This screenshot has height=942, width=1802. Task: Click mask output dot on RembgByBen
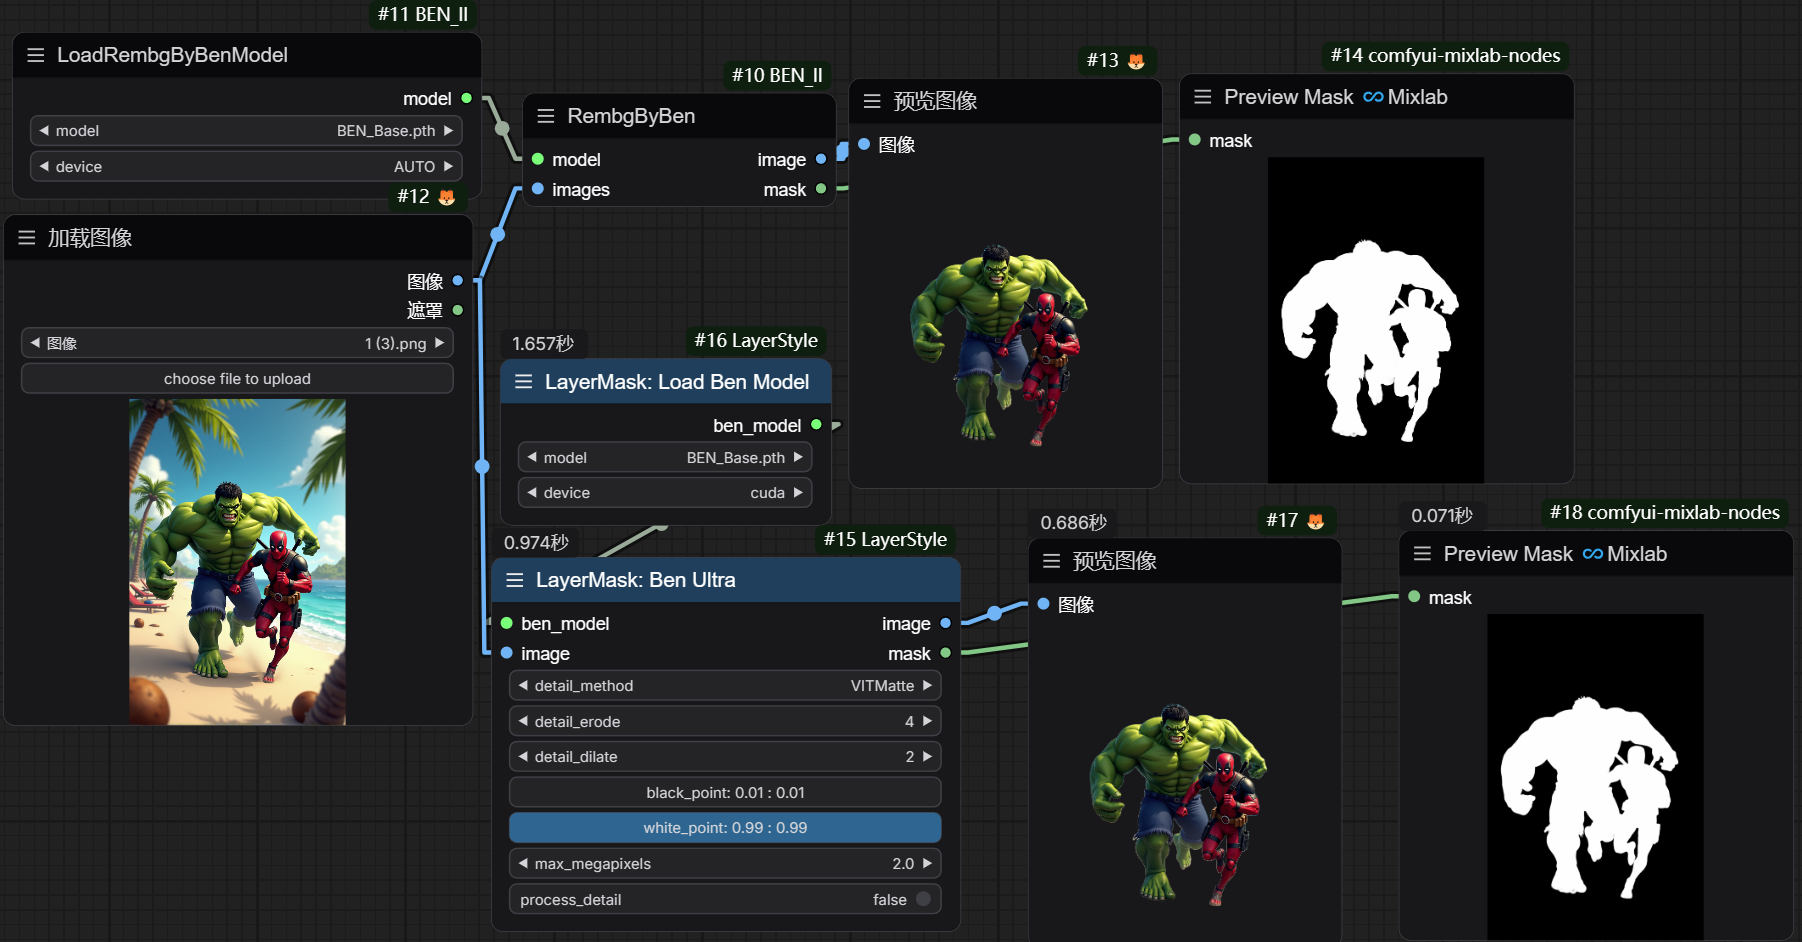point(821,189)
